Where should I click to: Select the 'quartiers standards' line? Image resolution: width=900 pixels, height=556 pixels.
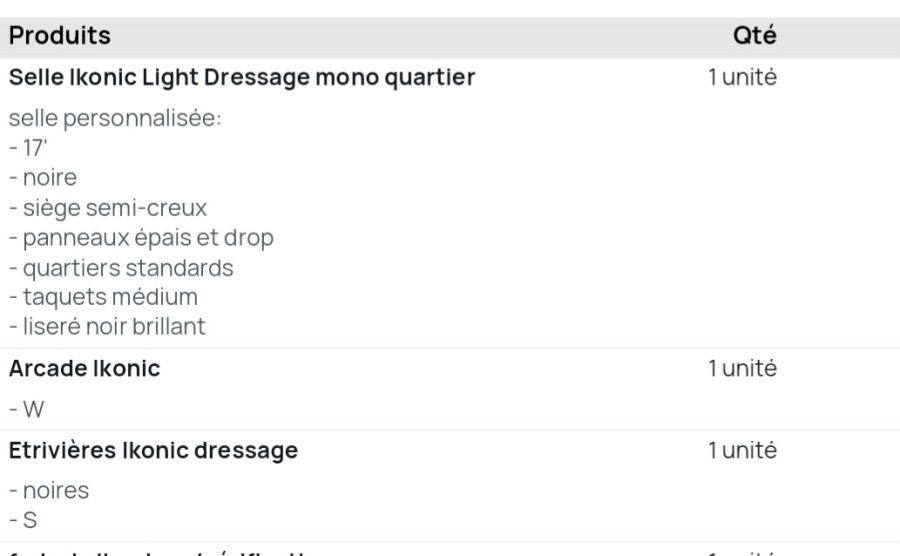pos(121,268)
